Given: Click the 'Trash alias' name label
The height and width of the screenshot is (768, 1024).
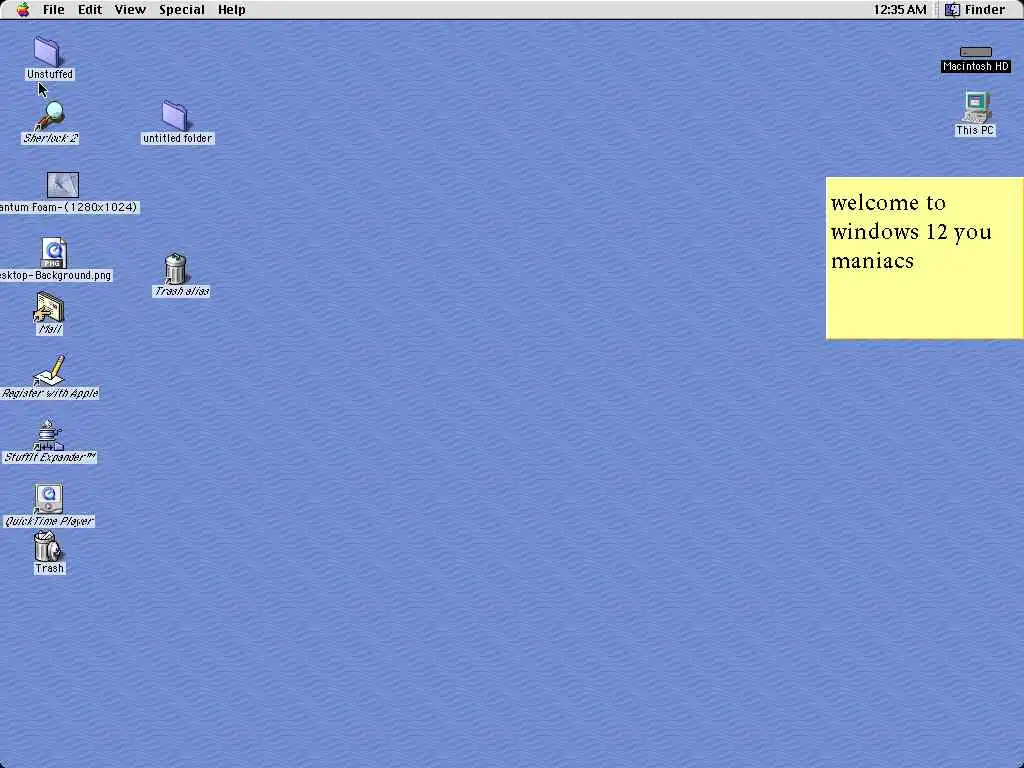Looking at the screenshot, I should coord(182,291).
